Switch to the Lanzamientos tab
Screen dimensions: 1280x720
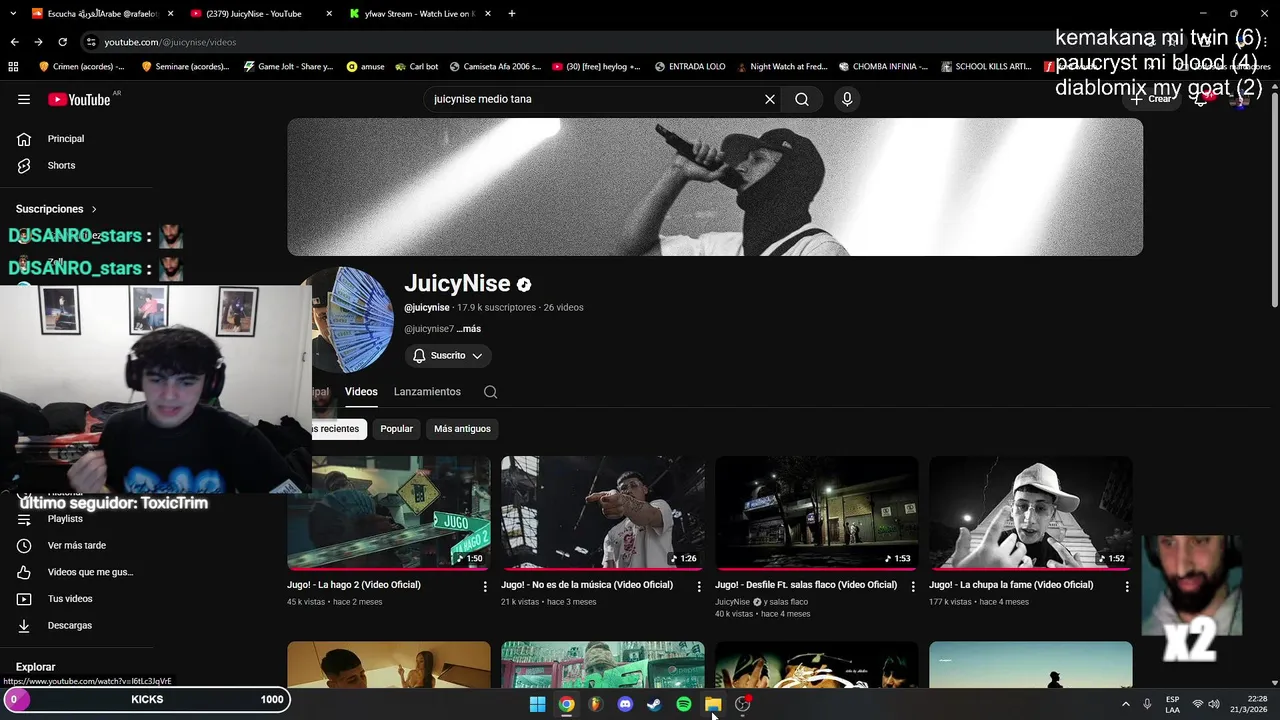click(x=427, y=392)
